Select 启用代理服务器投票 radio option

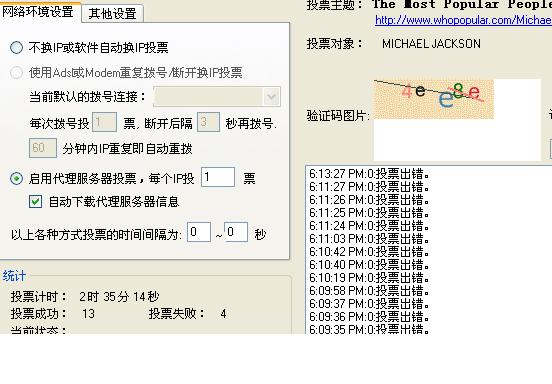pyautogui.click(x=17, y=178)
